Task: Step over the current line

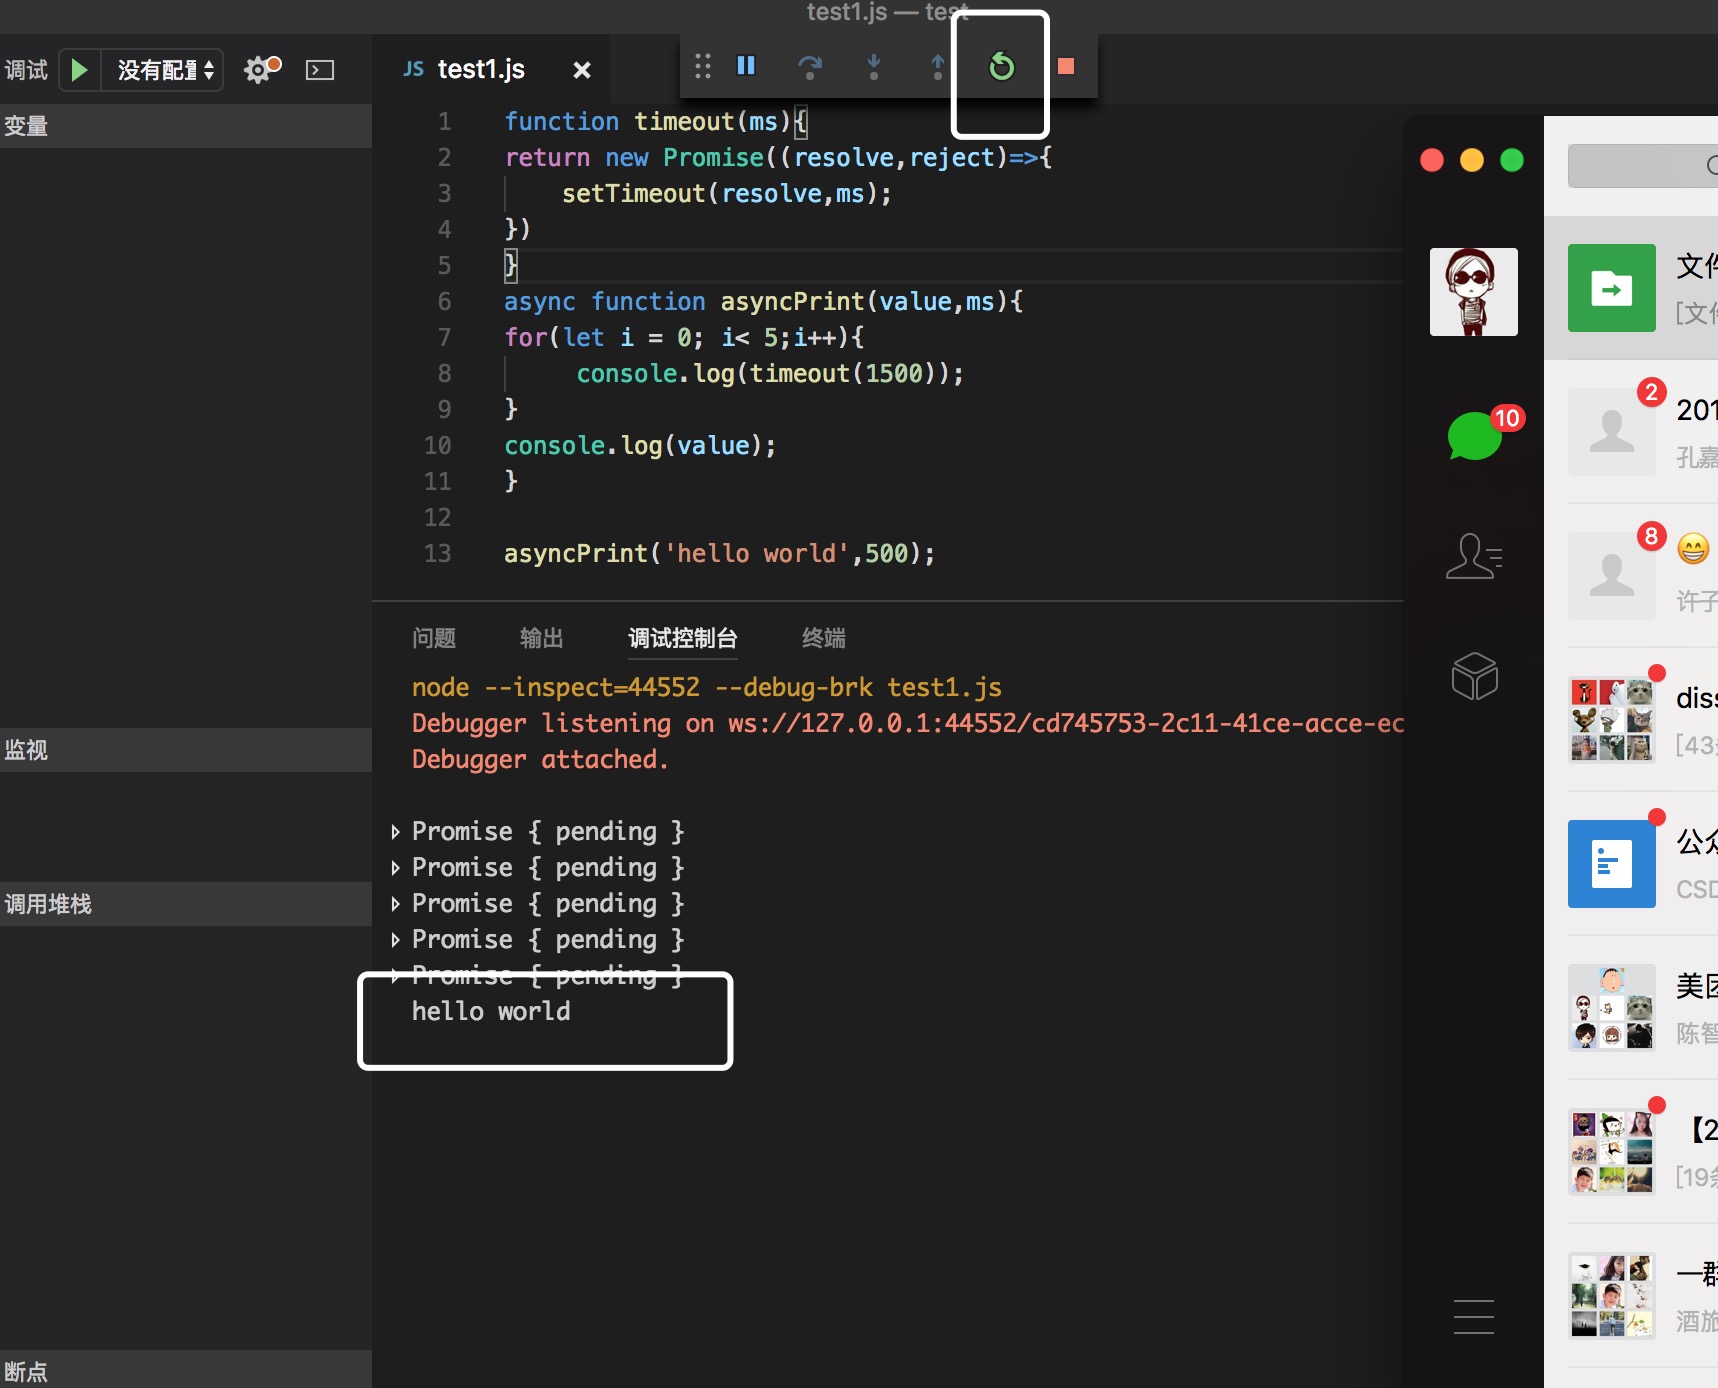Action: (810, 66)
